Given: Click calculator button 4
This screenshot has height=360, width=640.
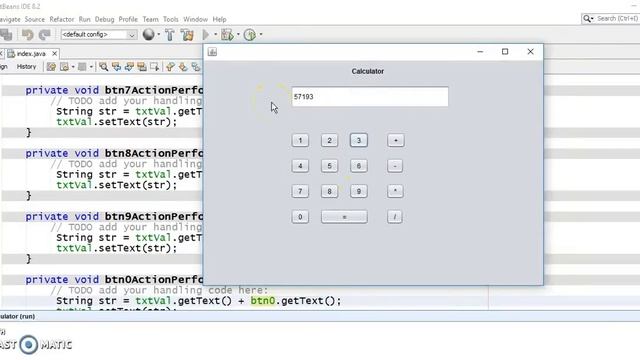Looking at the screenshot, I should [300, 166].
